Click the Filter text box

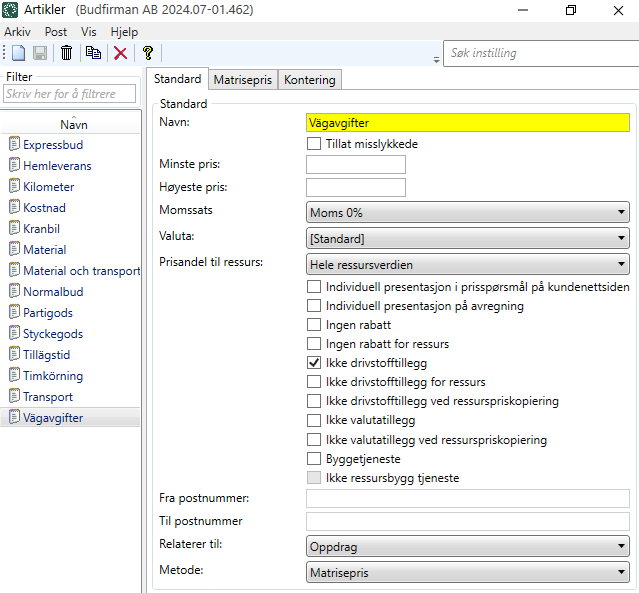coord(69,94)
